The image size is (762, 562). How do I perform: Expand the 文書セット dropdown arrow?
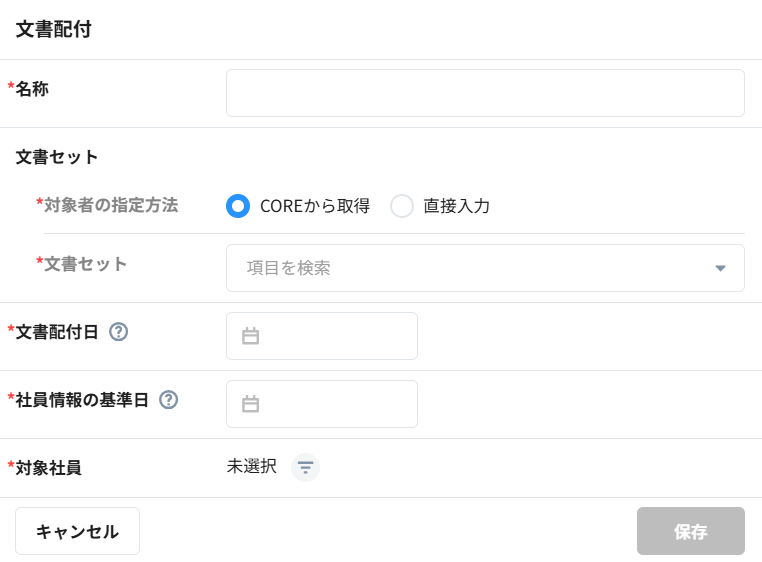pyautogui.click(x=720, y=268)
